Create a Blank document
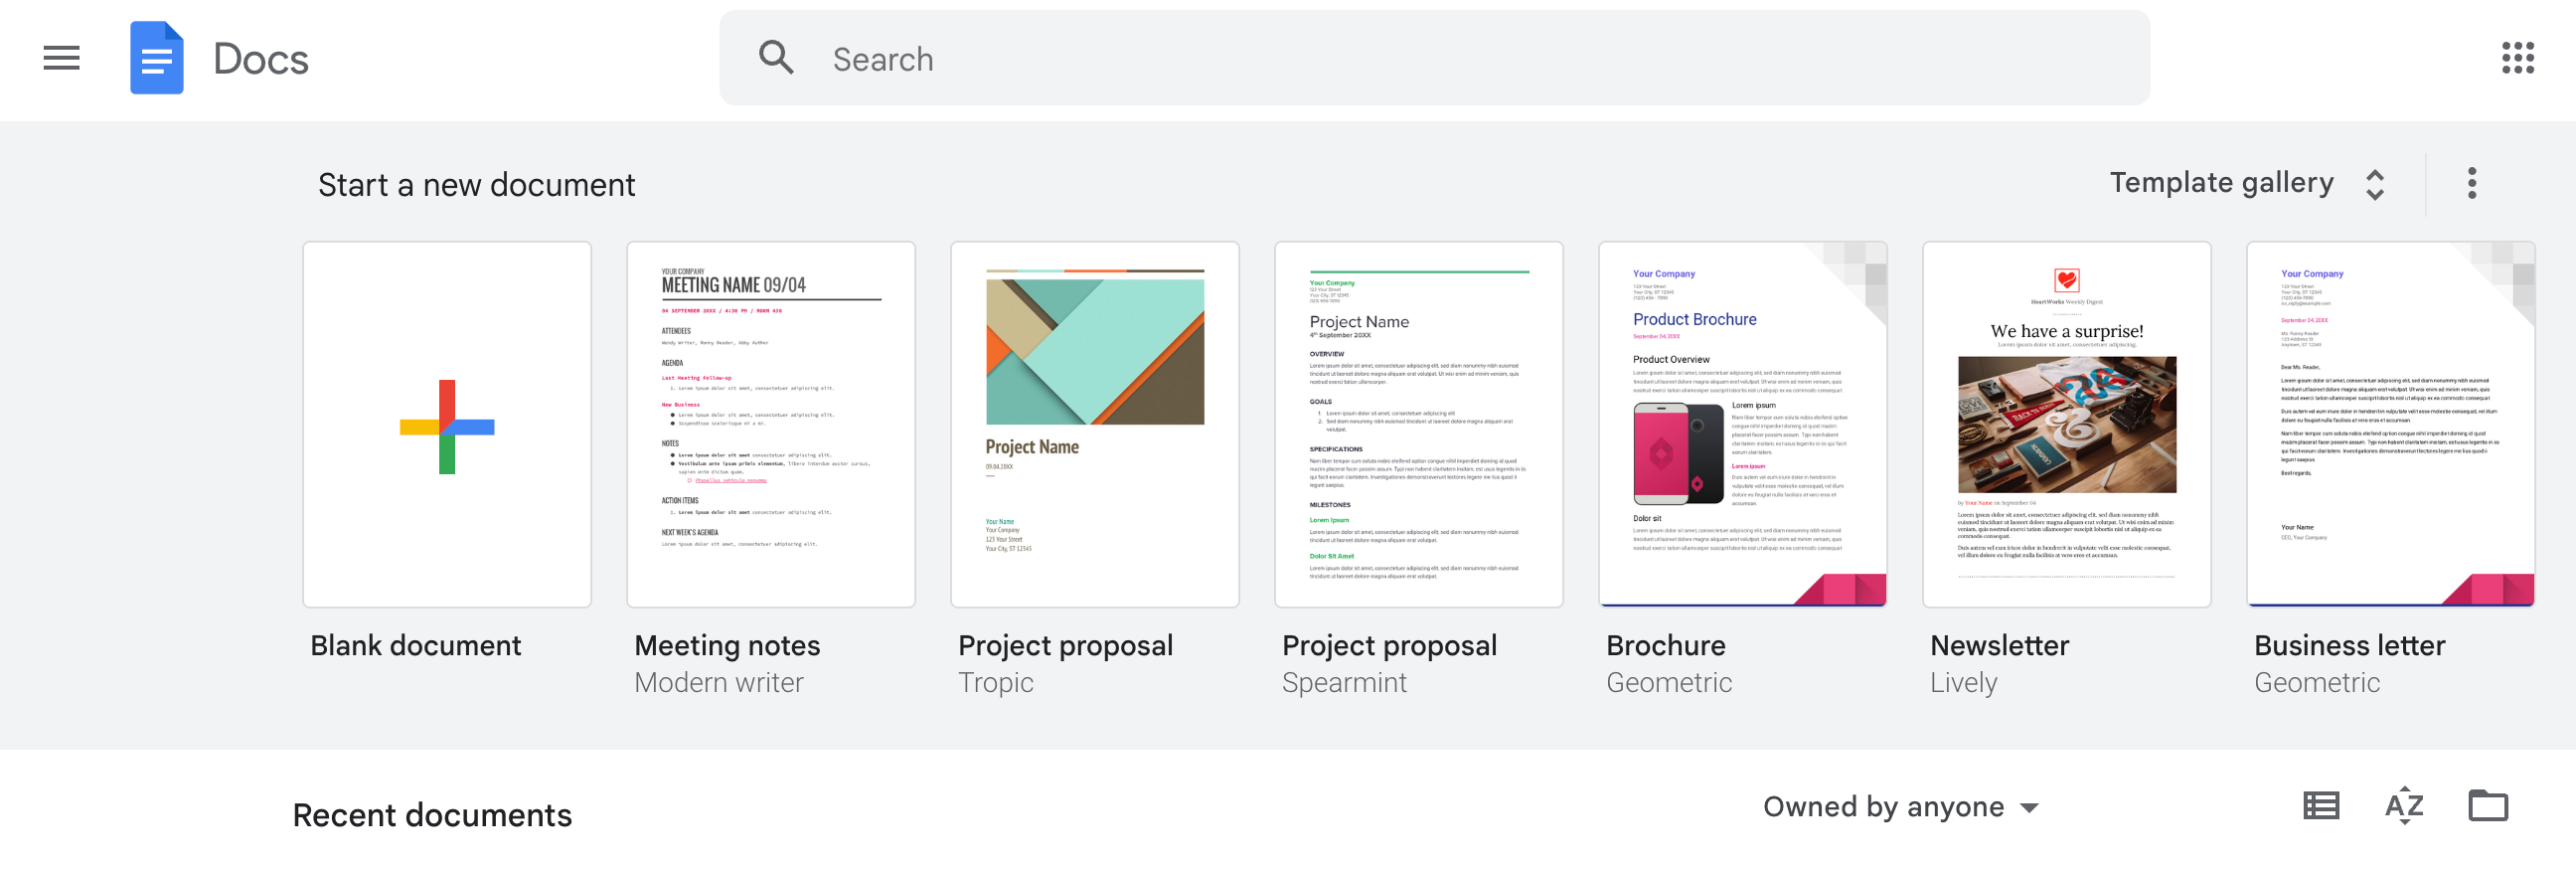 (x=447, y=425)
